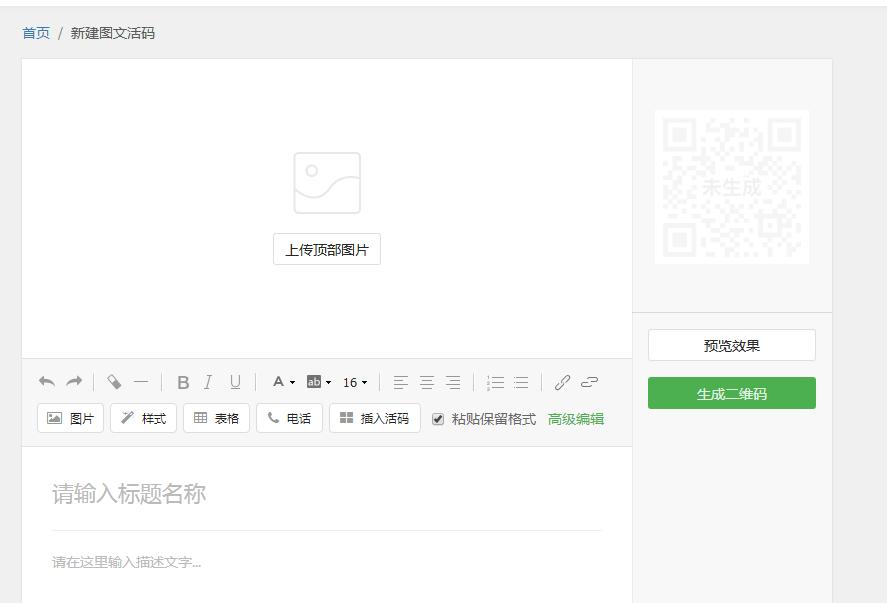The image size is (887, 603).
Task: Open the font size dropdown
Action: [x=356, y=382]
